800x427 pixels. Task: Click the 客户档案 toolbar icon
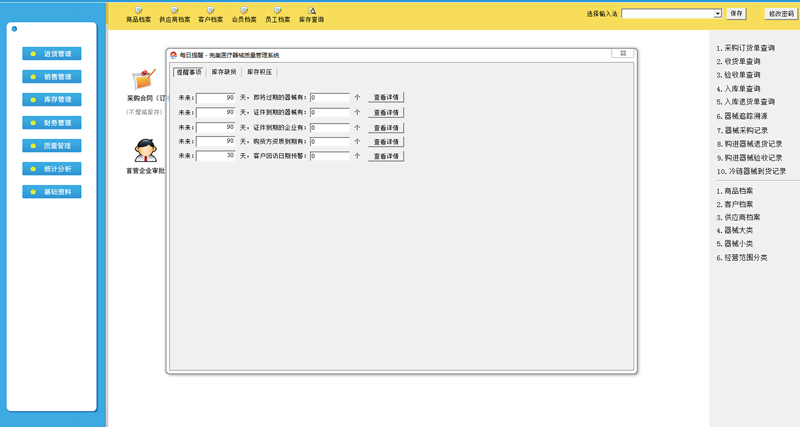pyautogui.click(x=210, y=11)
